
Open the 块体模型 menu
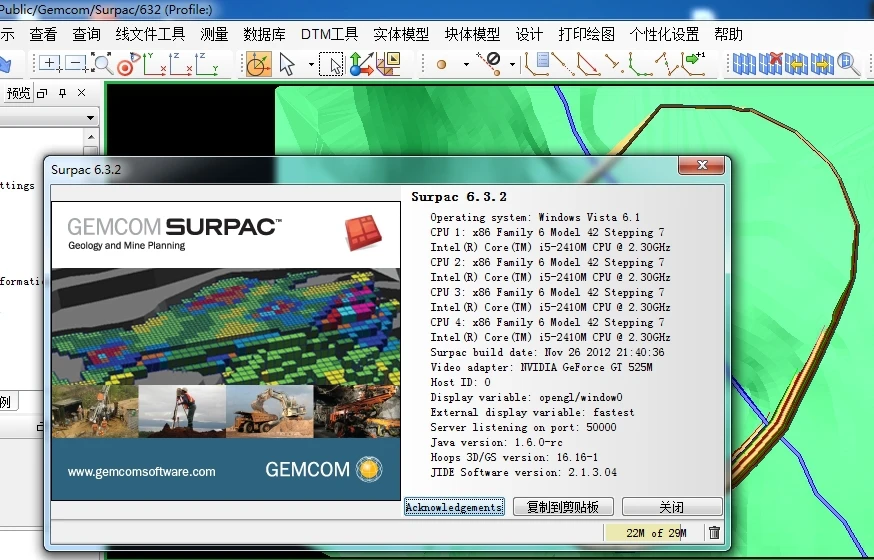(473, 35)
